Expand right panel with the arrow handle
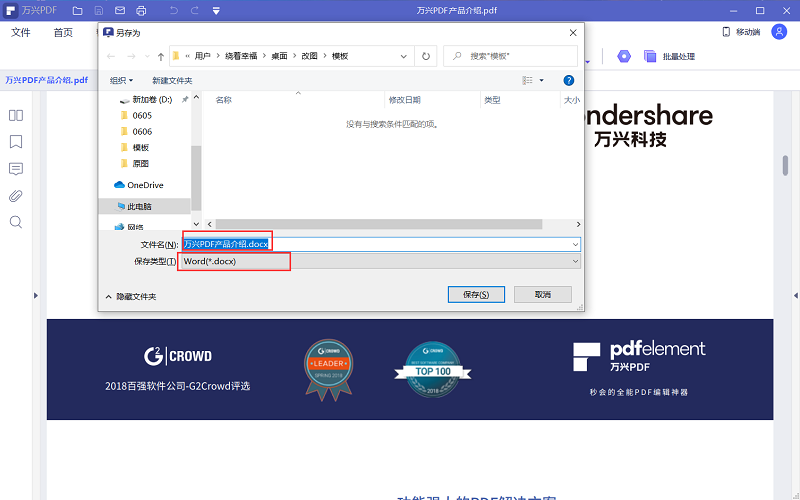800x500 pixels. pyautogui.click(x=795, y=295)
